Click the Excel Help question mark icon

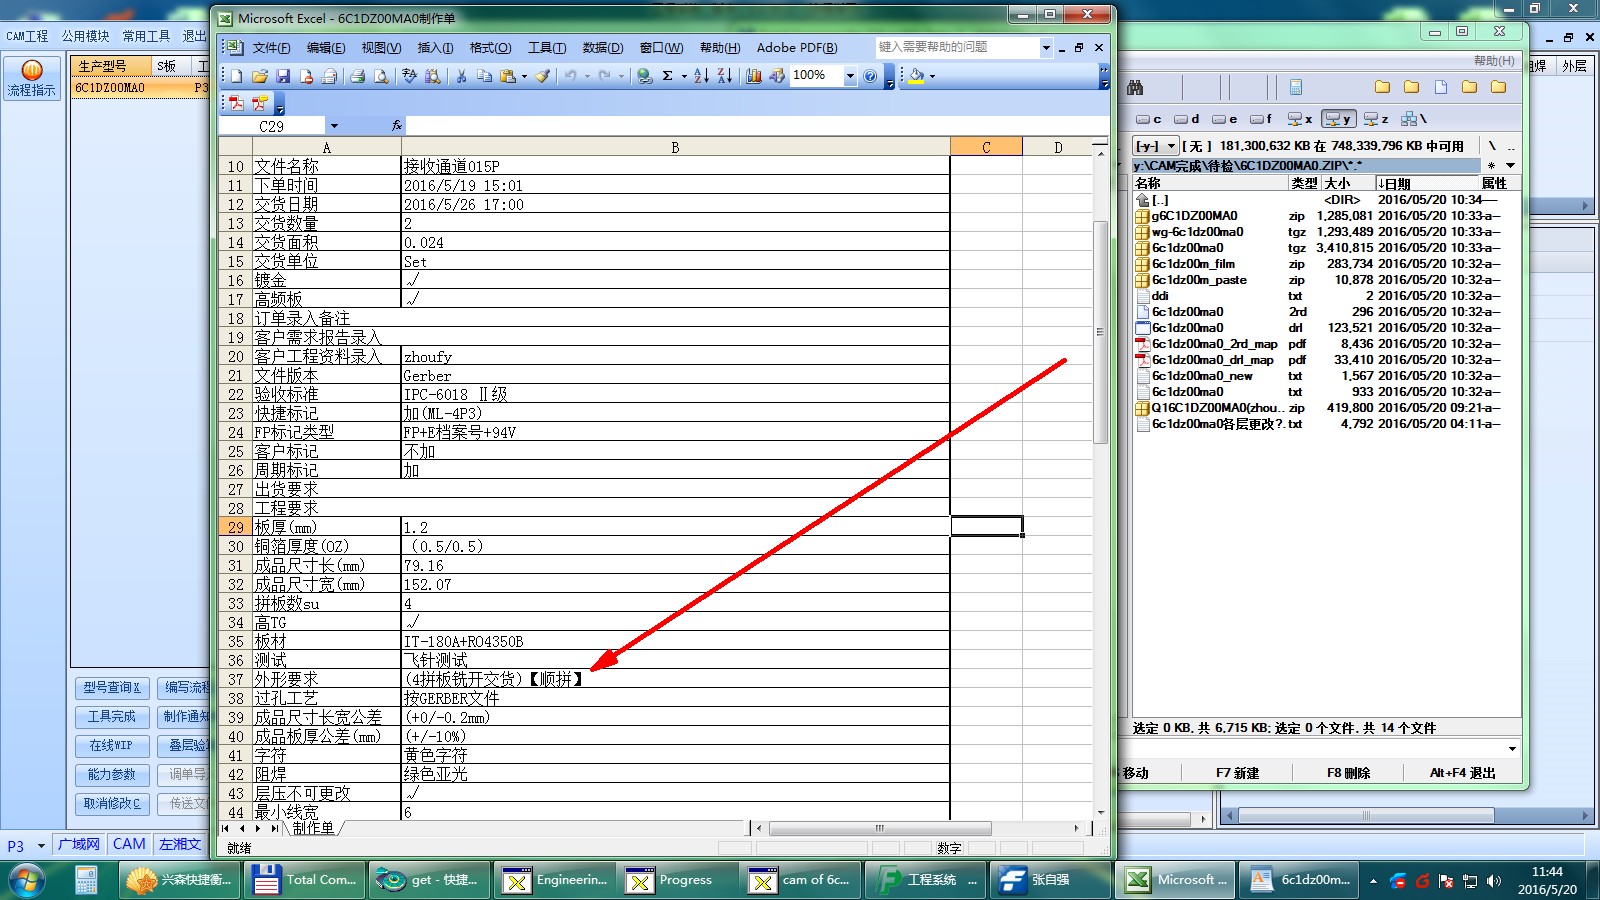tap(870, 76)
